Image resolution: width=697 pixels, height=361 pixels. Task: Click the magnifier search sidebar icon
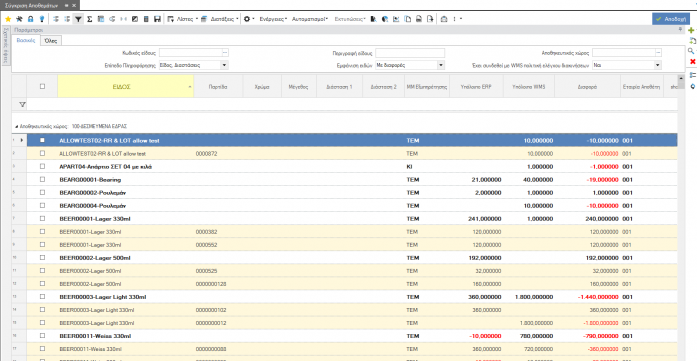pos(691,51)
